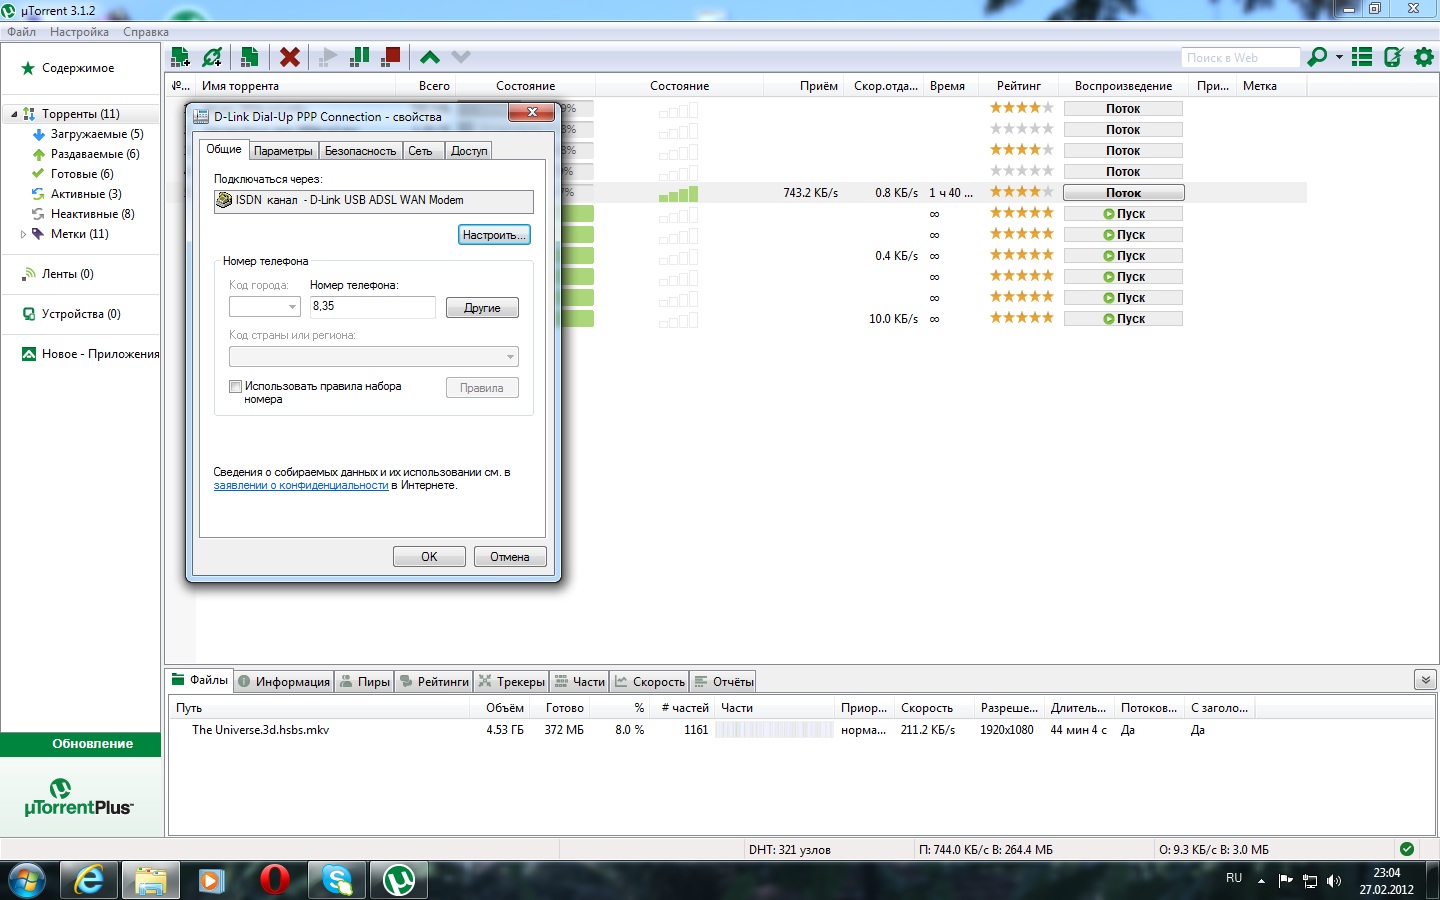This screenshot has height=900, width=1440.
Task: Remove the torrent using the red X icon
Action: (x=290, y=57)
